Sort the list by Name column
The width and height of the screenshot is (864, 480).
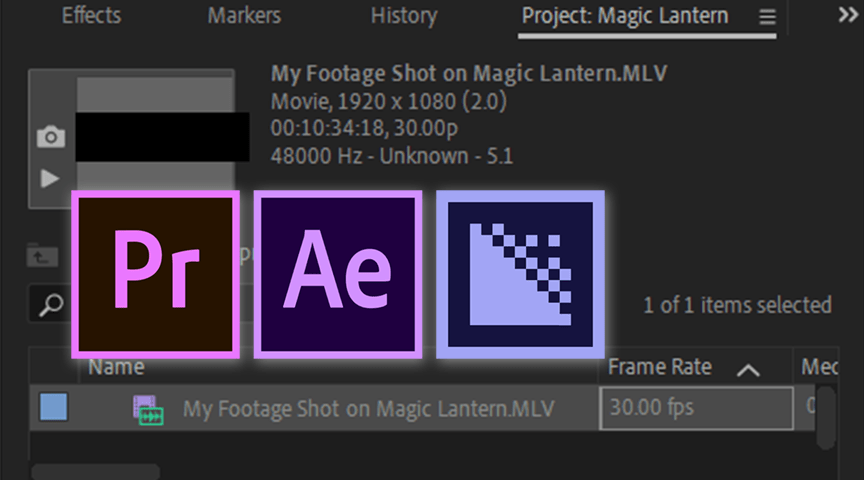tap(115, 368)
